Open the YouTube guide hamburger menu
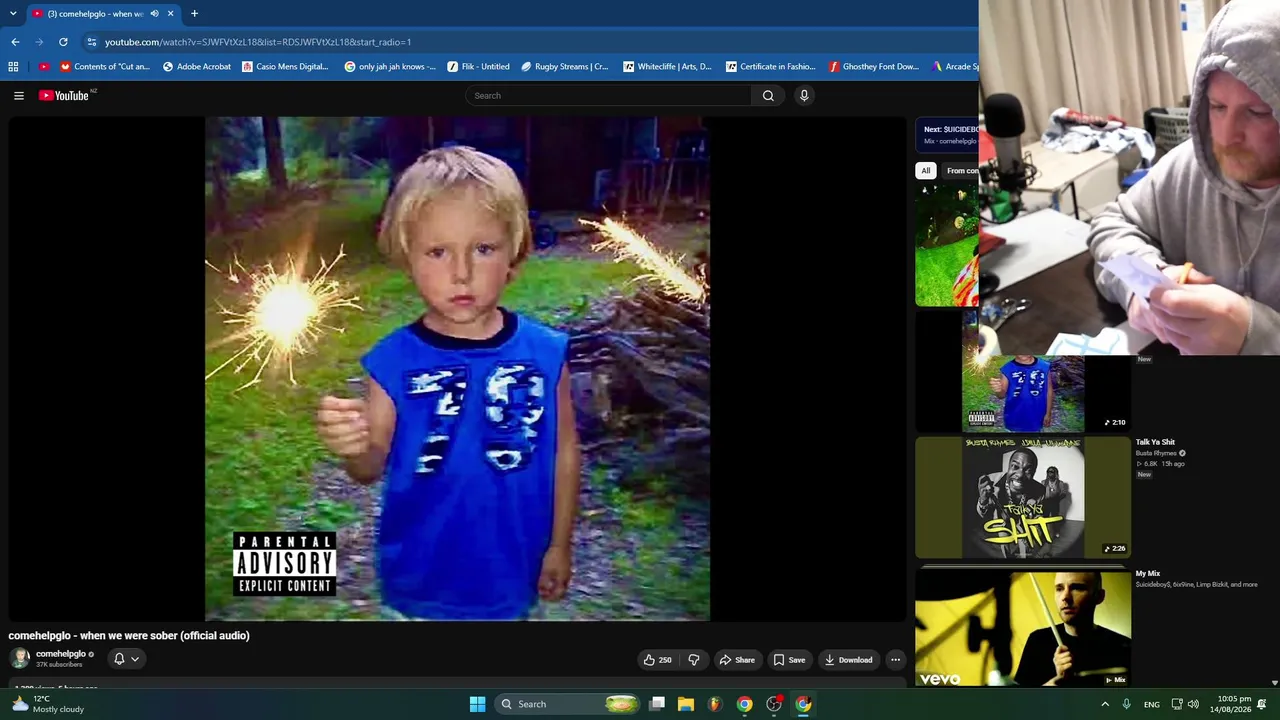 click(x=19, y=96)
